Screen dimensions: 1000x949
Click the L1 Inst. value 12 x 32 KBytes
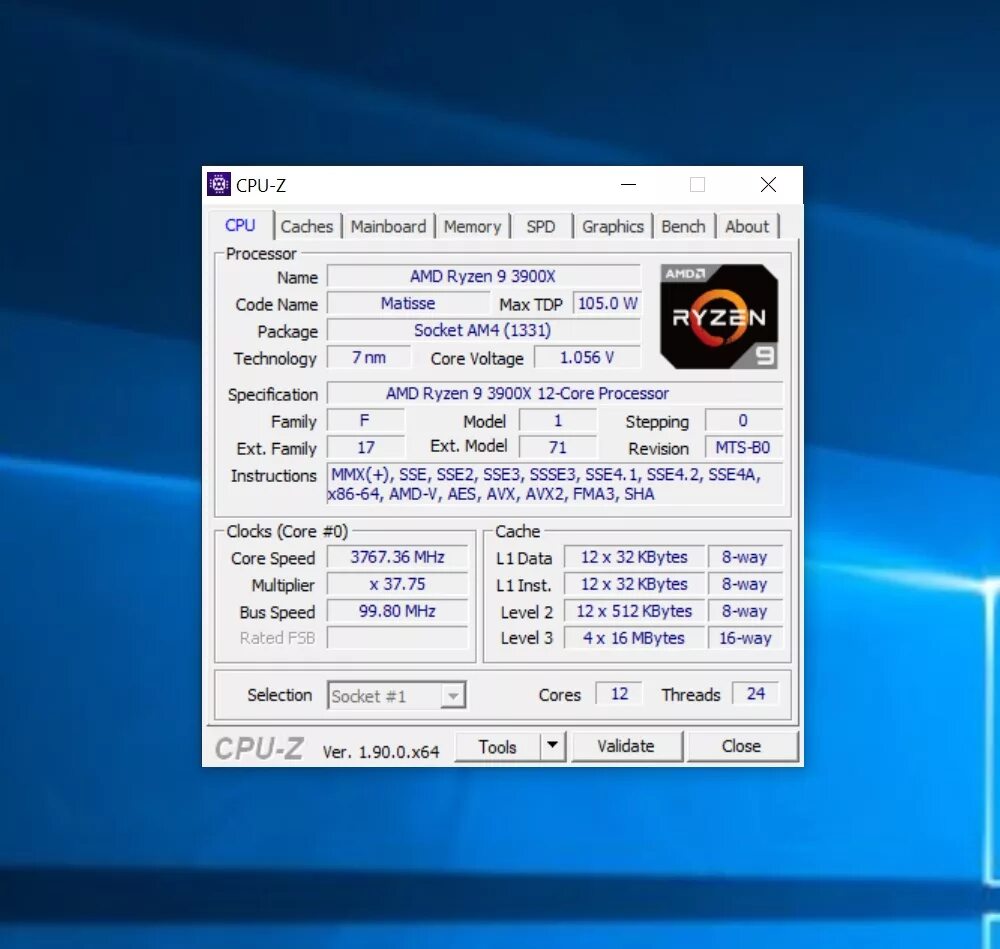tap(634, 584)
